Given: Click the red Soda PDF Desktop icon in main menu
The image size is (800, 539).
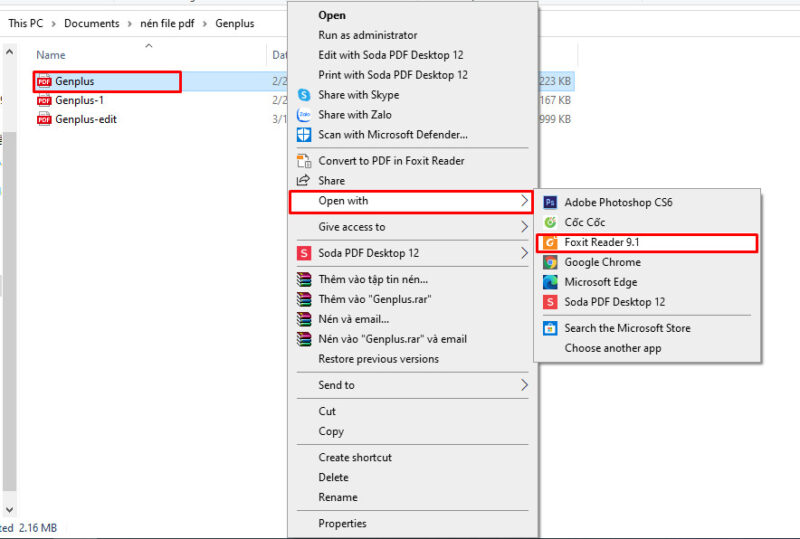Looking at the screenshot, I should coord(304,253).
